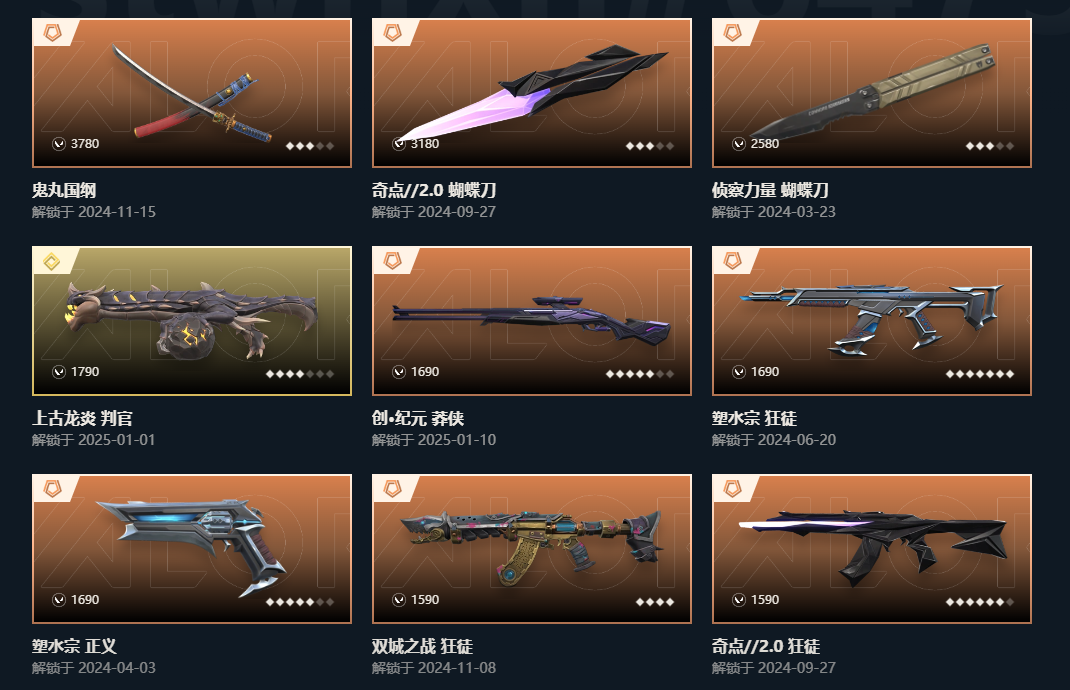Screen dimensions: 1070x690
Task: Click the tier badge on 侦察力量 蝴蝶刀 card
Action: tap(732, 32)
